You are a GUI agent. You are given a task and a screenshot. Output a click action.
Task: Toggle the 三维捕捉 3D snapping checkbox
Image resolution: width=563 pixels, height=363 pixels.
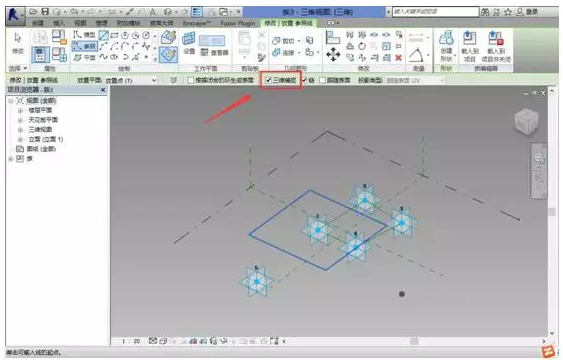pos(268,80)
